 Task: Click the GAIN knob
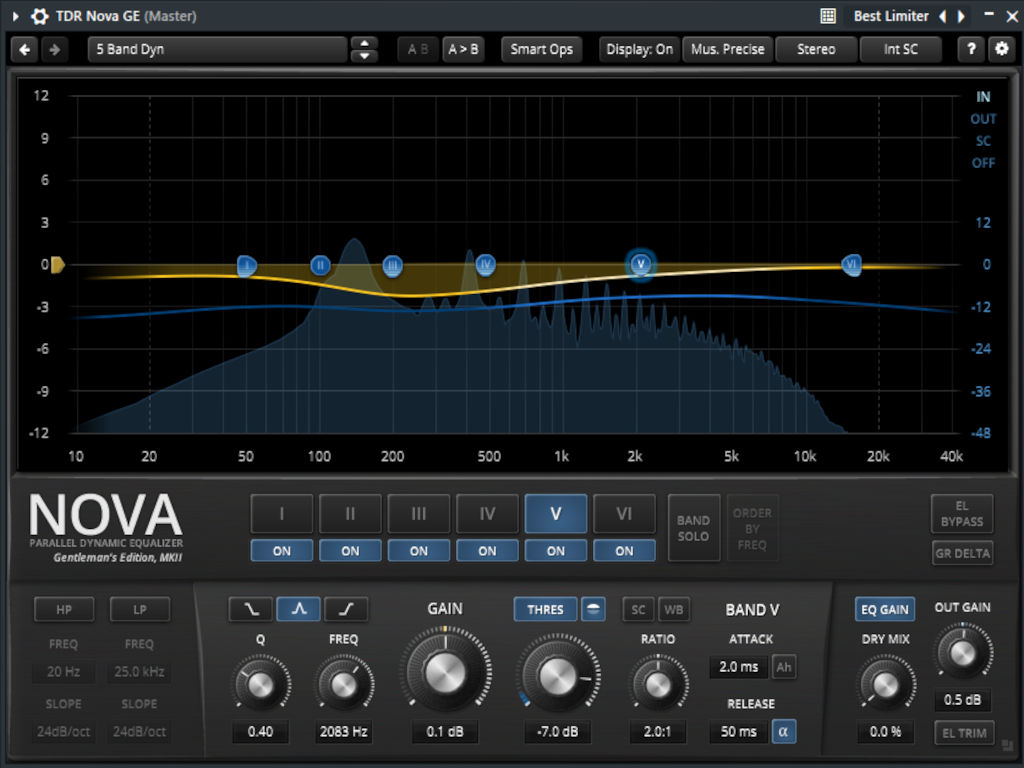[x=445, y=671]
